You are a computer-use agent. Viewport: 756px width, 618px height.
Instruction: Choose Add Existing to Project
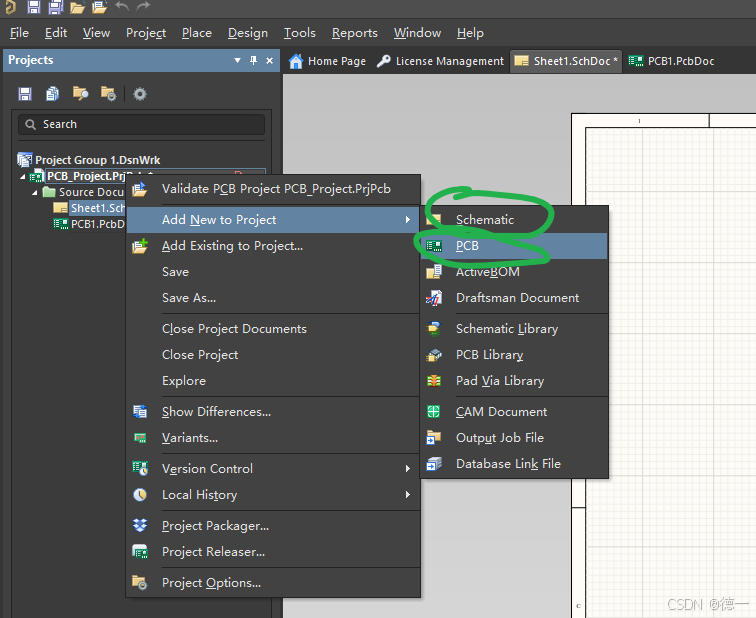click(273, 246)
